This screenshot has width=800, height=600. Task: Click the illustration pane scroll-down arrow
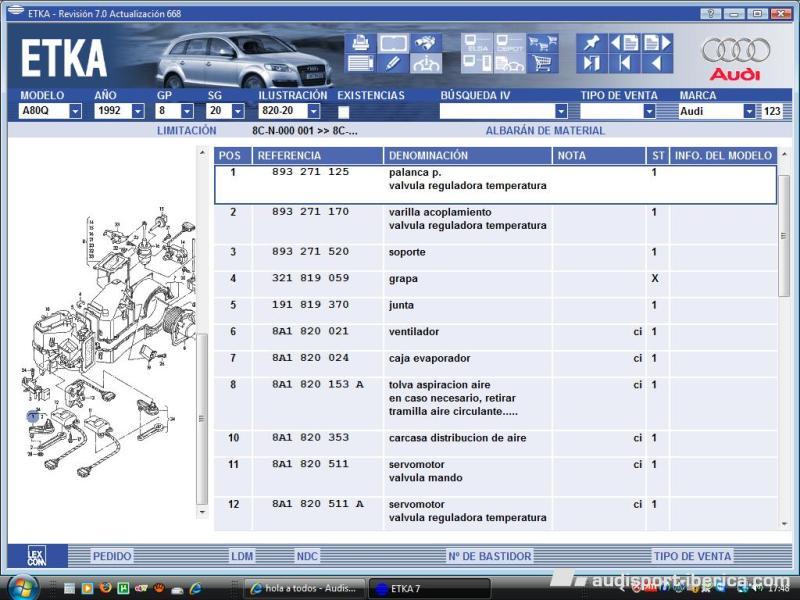pos(202,512)
